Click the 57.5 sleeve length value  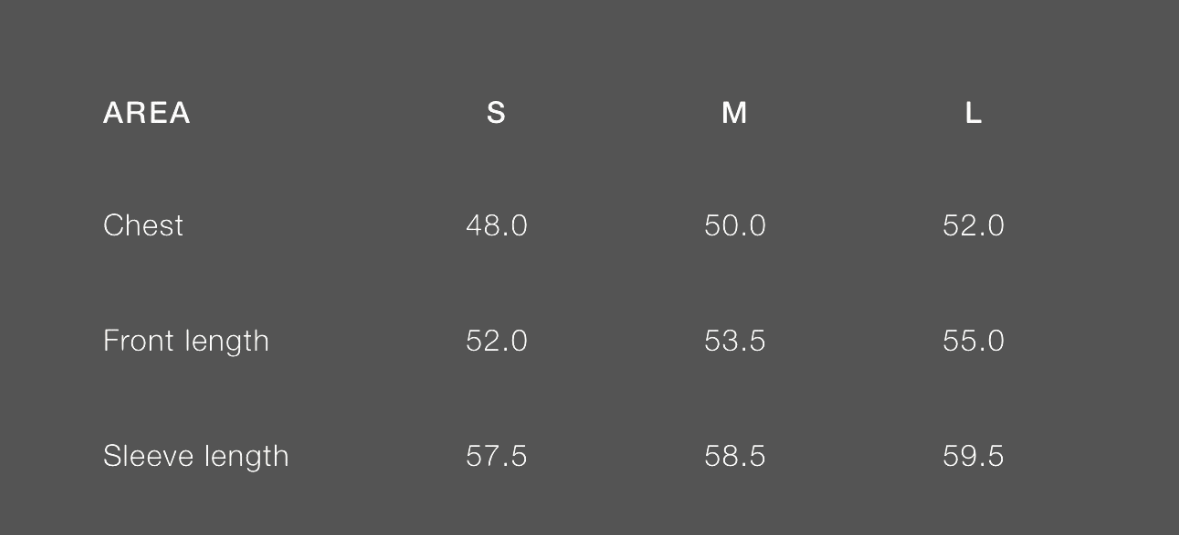pyautogui.click(x=496, y=456)
